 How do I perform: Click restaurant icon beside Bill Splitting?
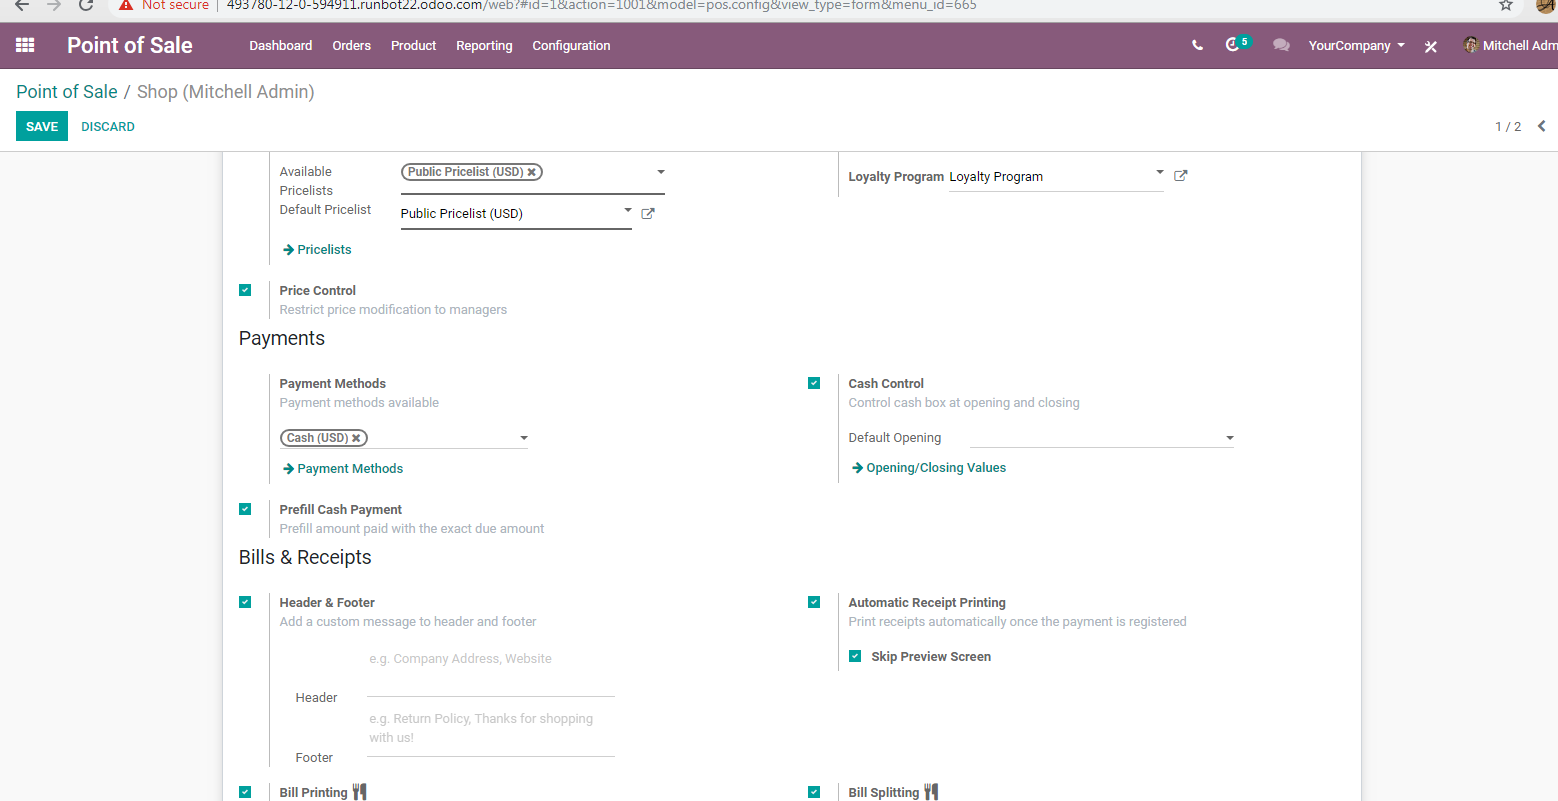(x=931, y=792)
